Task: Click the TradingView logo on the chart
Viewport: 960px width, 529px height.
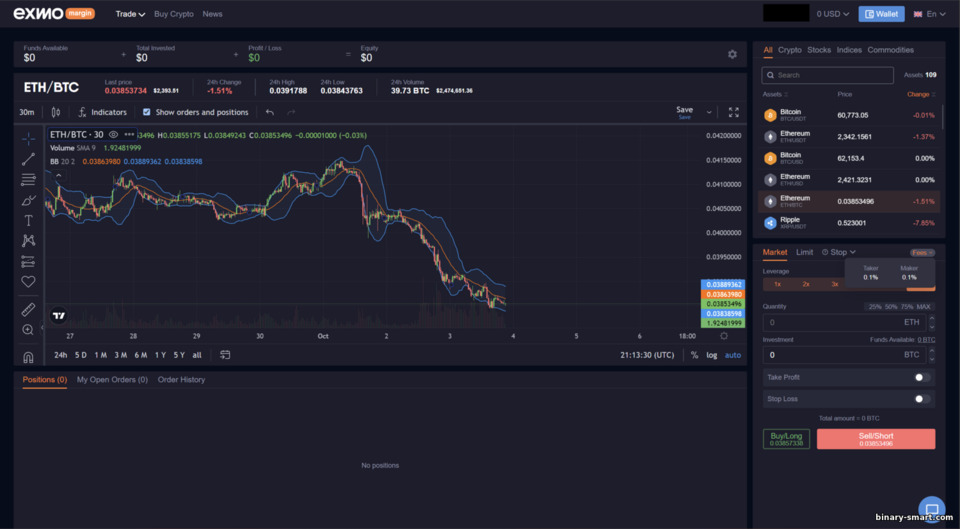Action: pyautogui.click(x=59, y=316)
